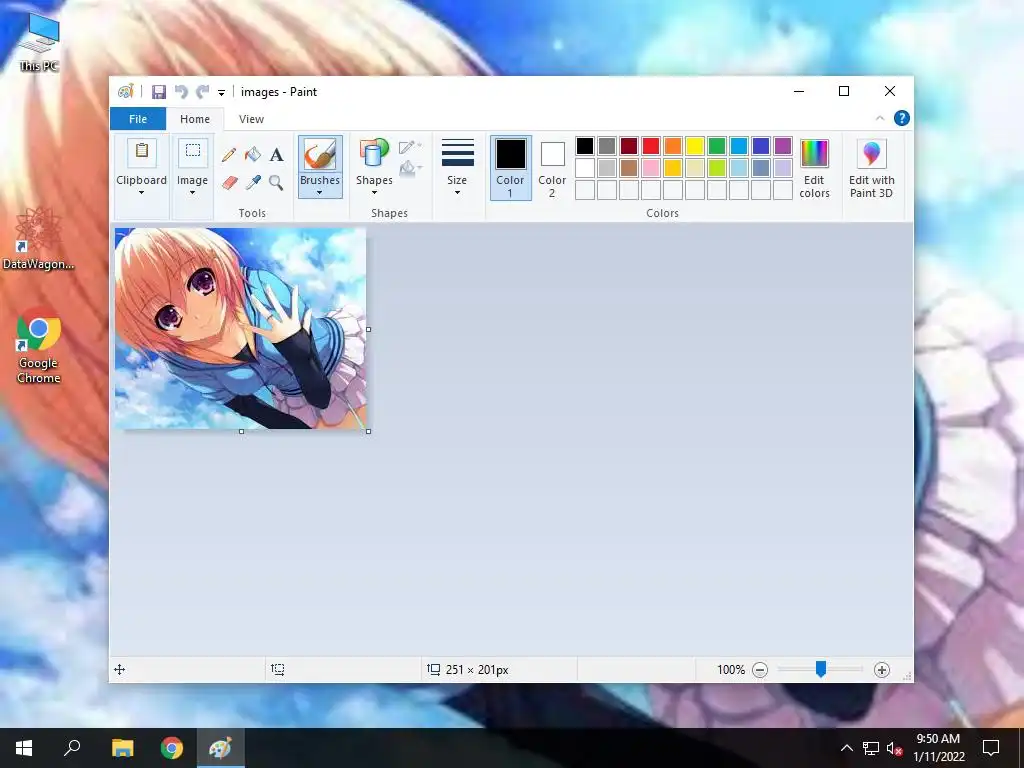Pick the yellow color swatch

695,146
